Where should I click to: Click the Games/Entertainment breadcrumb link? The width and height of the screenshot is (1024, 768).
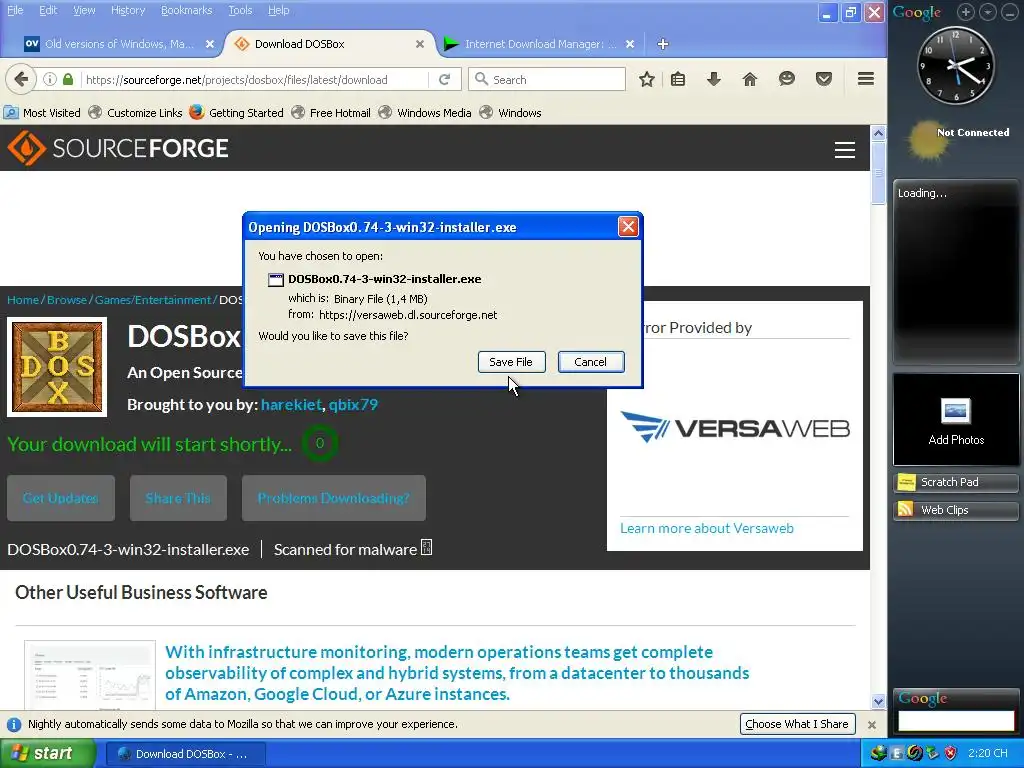[153, 300]
